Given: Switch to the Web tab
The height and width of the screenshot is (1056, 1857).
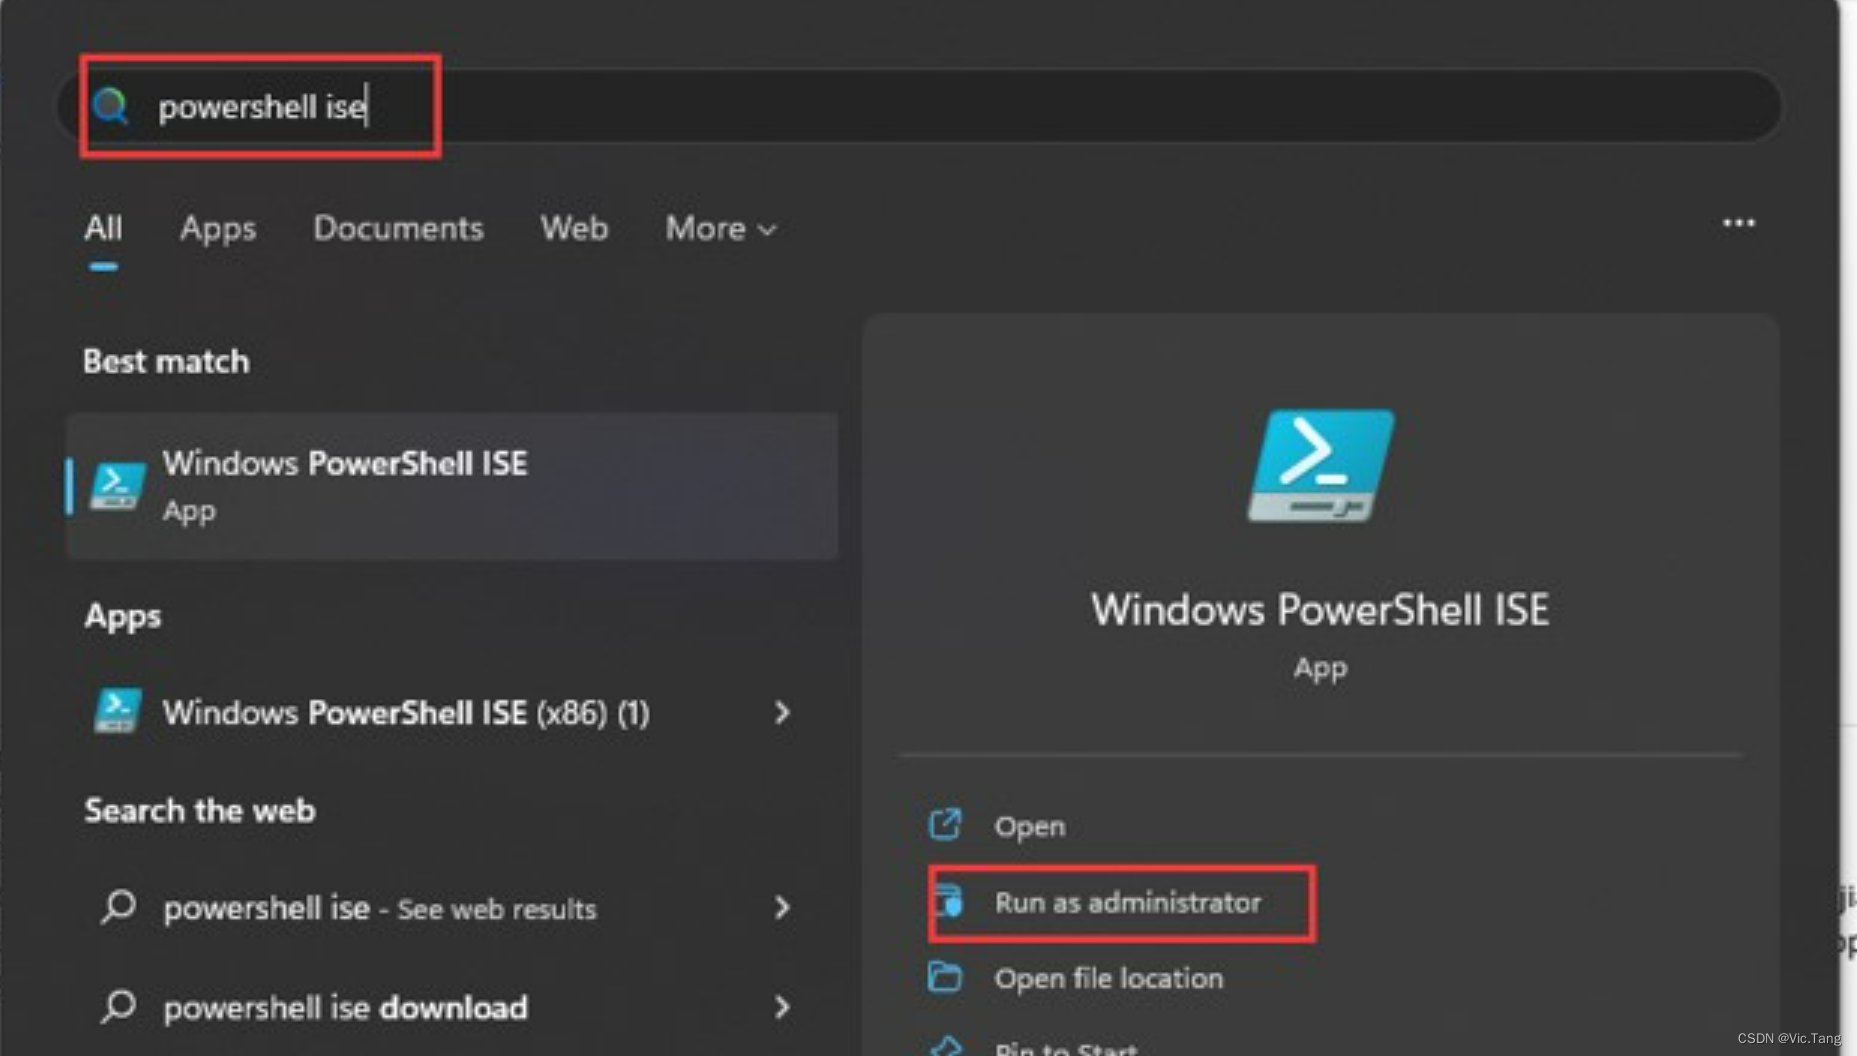Looking at the screenshot, I should pos(574,228).
